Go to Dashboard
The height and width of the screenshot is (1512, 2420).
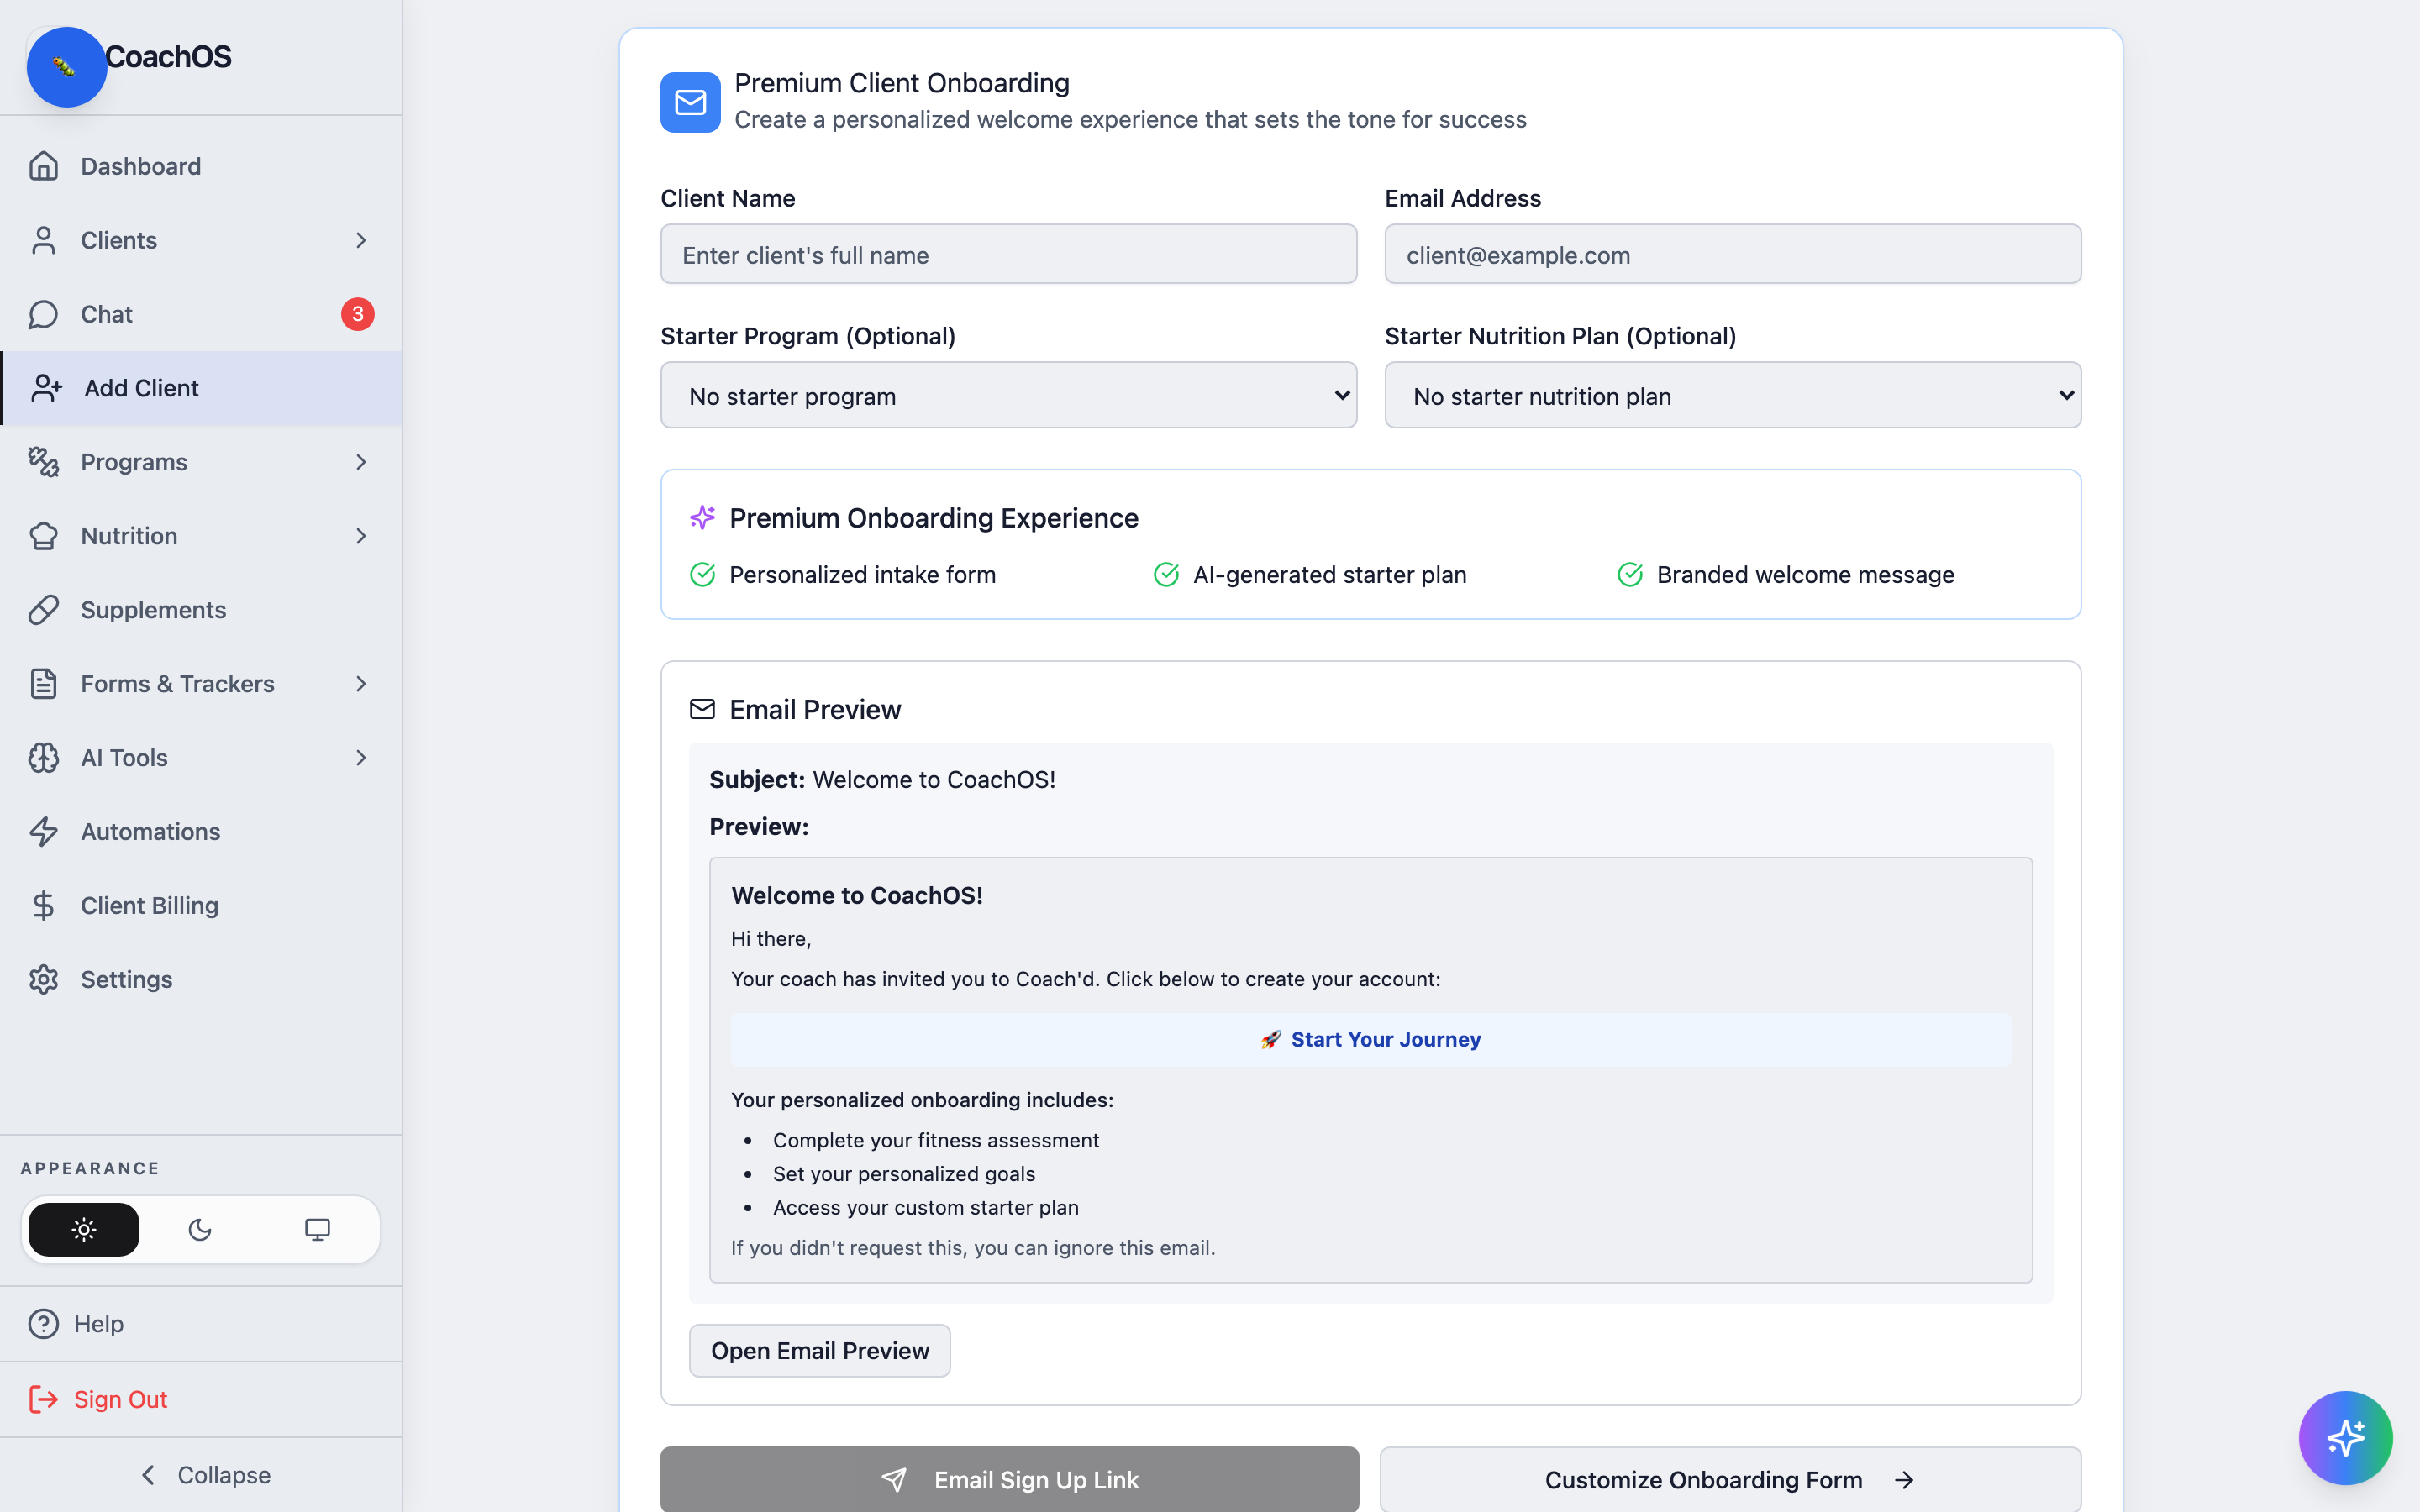click(201, 166)
